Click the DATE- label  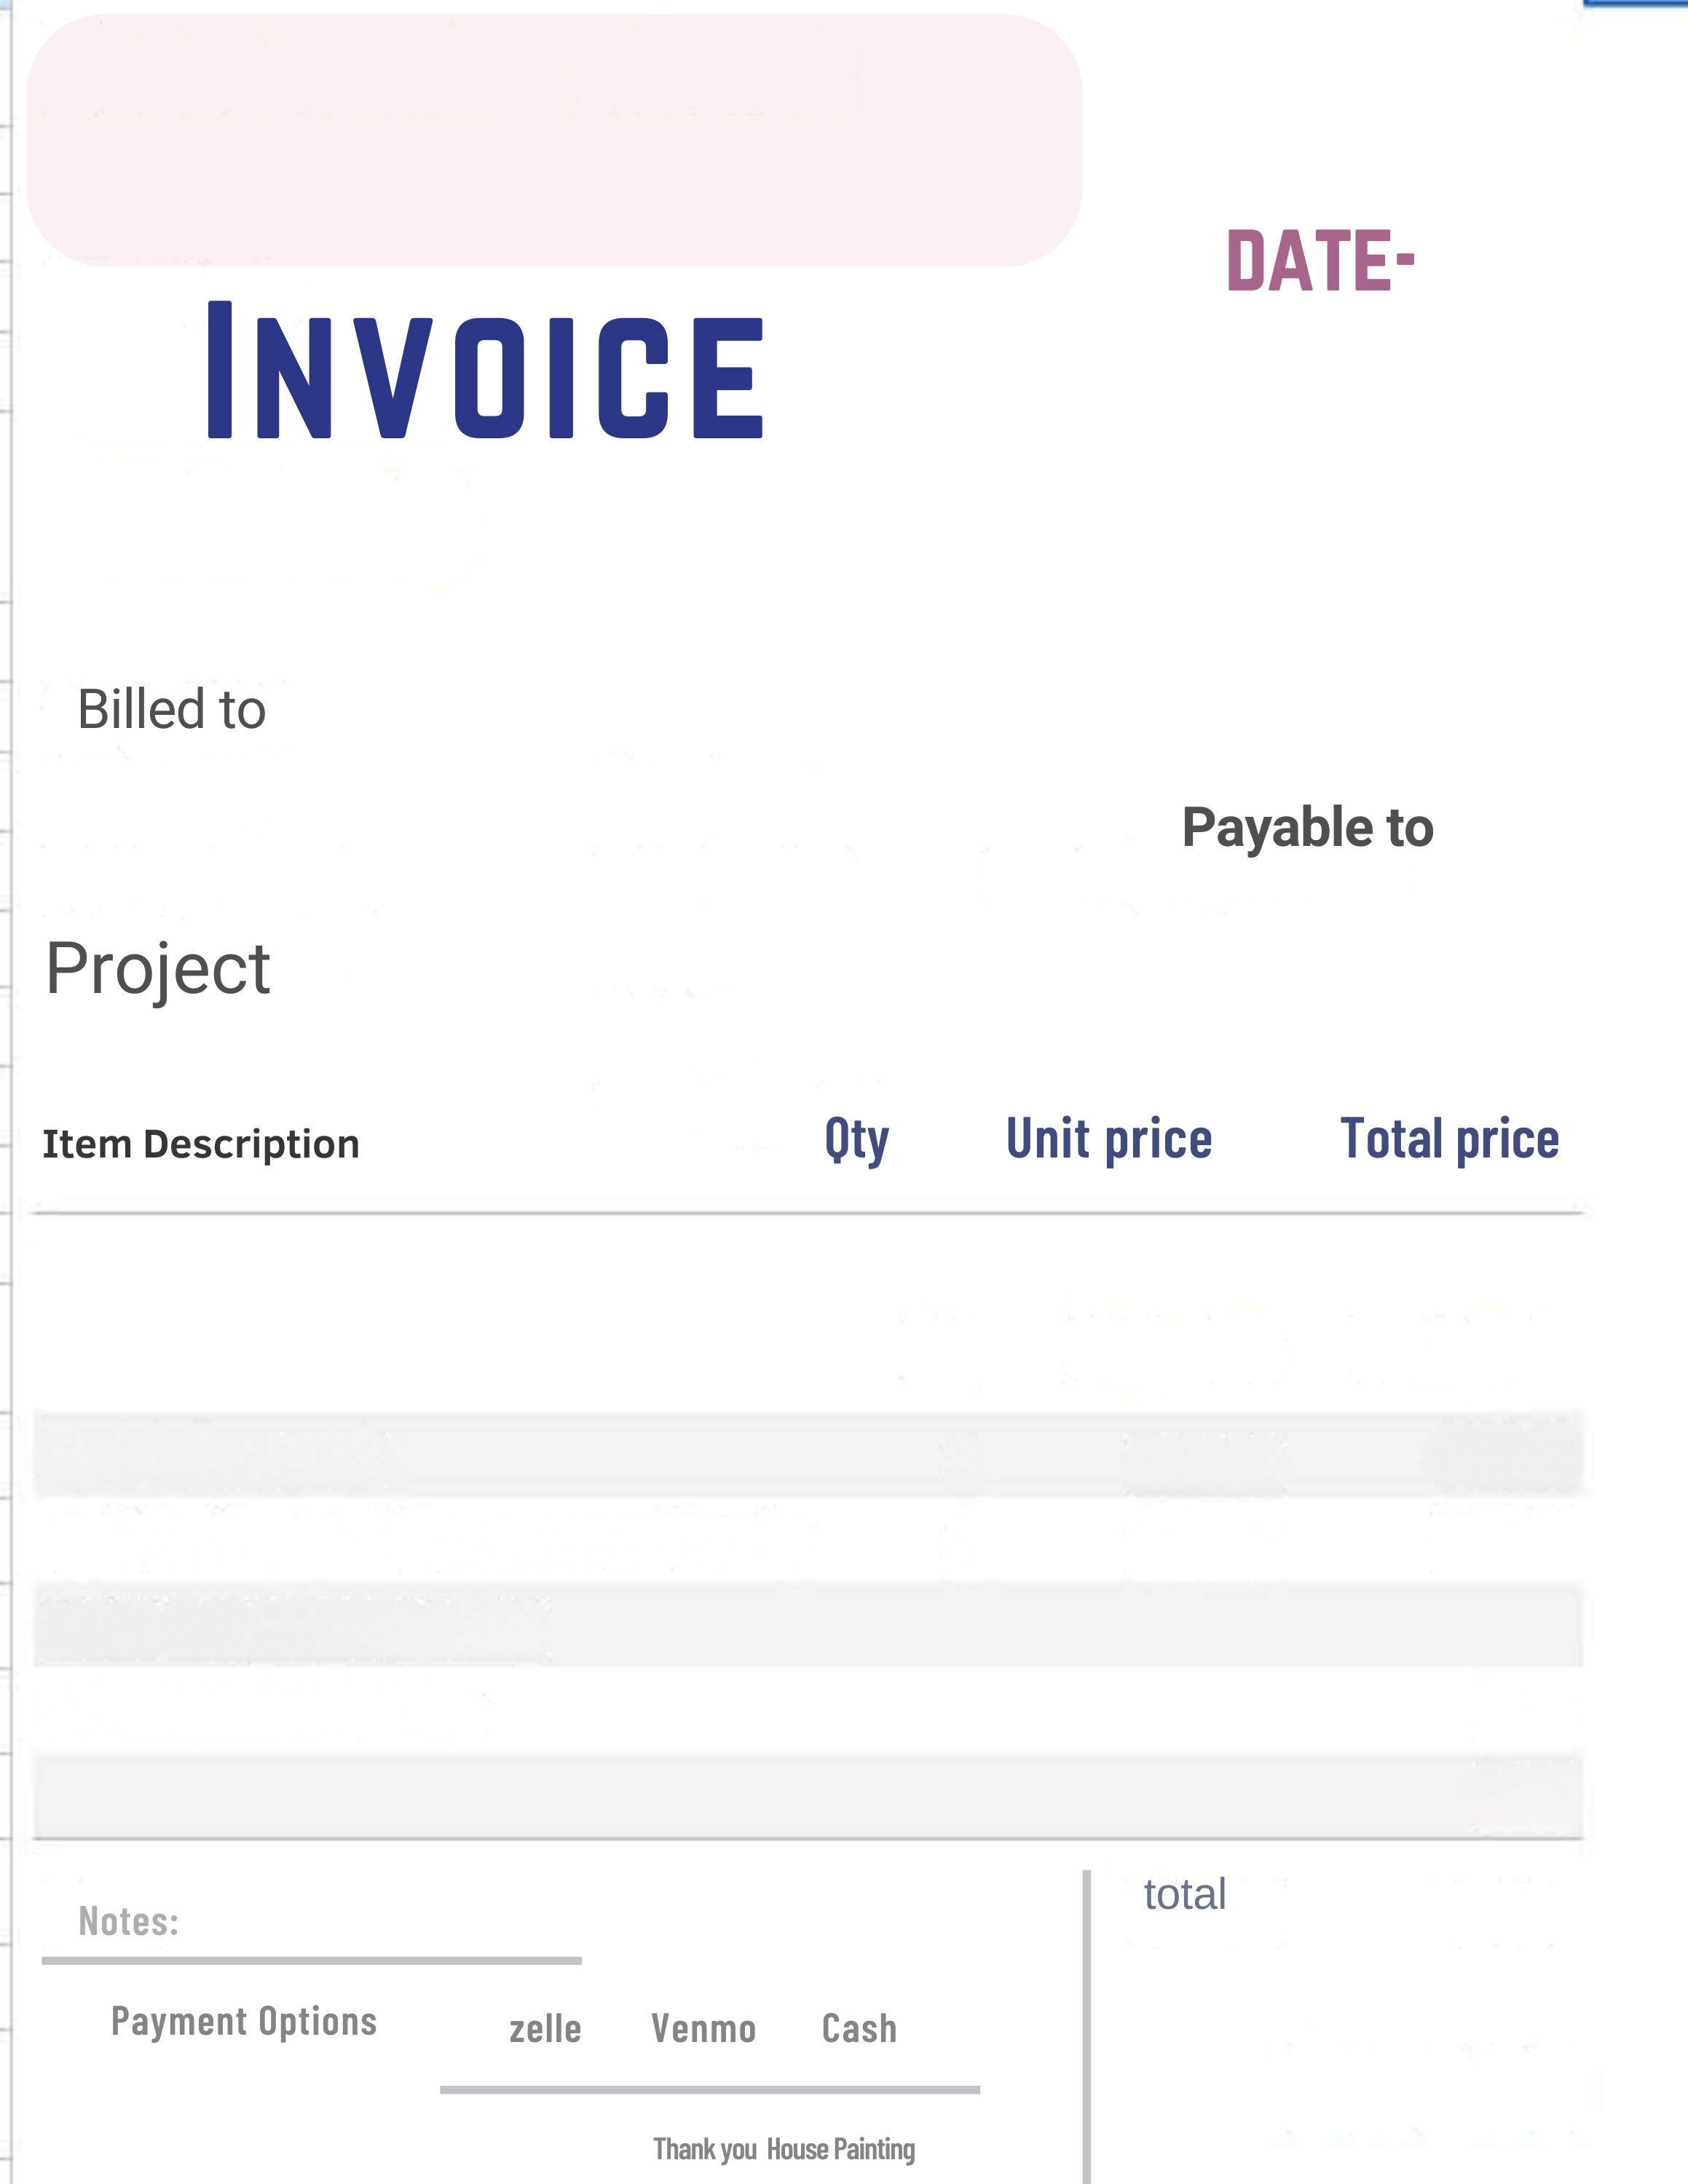pos(1320,262)
